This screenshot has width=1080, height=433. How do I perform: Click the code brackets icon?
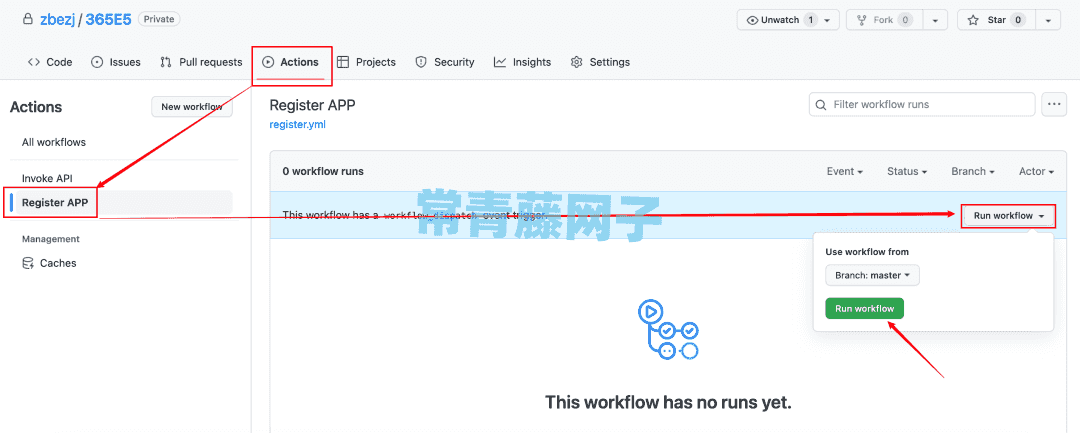(34, 62)
